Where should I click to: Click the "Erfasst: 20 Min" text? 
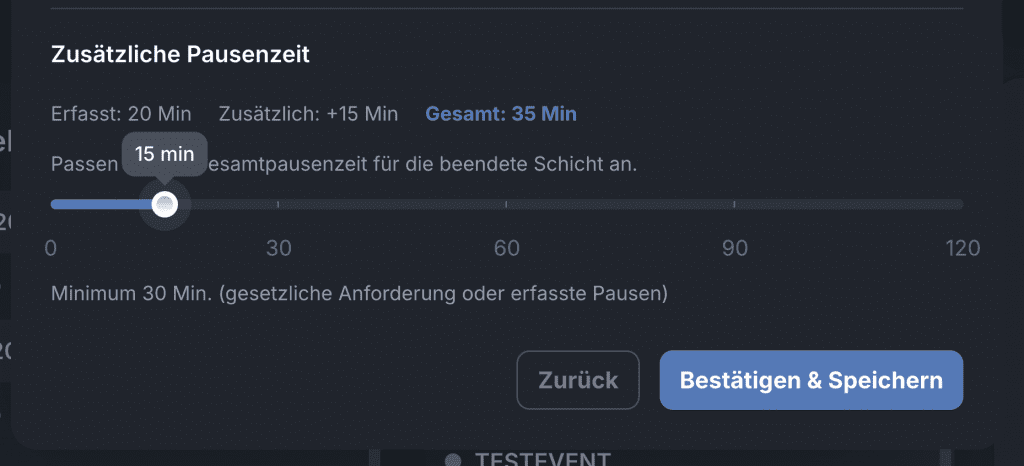(x=121, y=113)
